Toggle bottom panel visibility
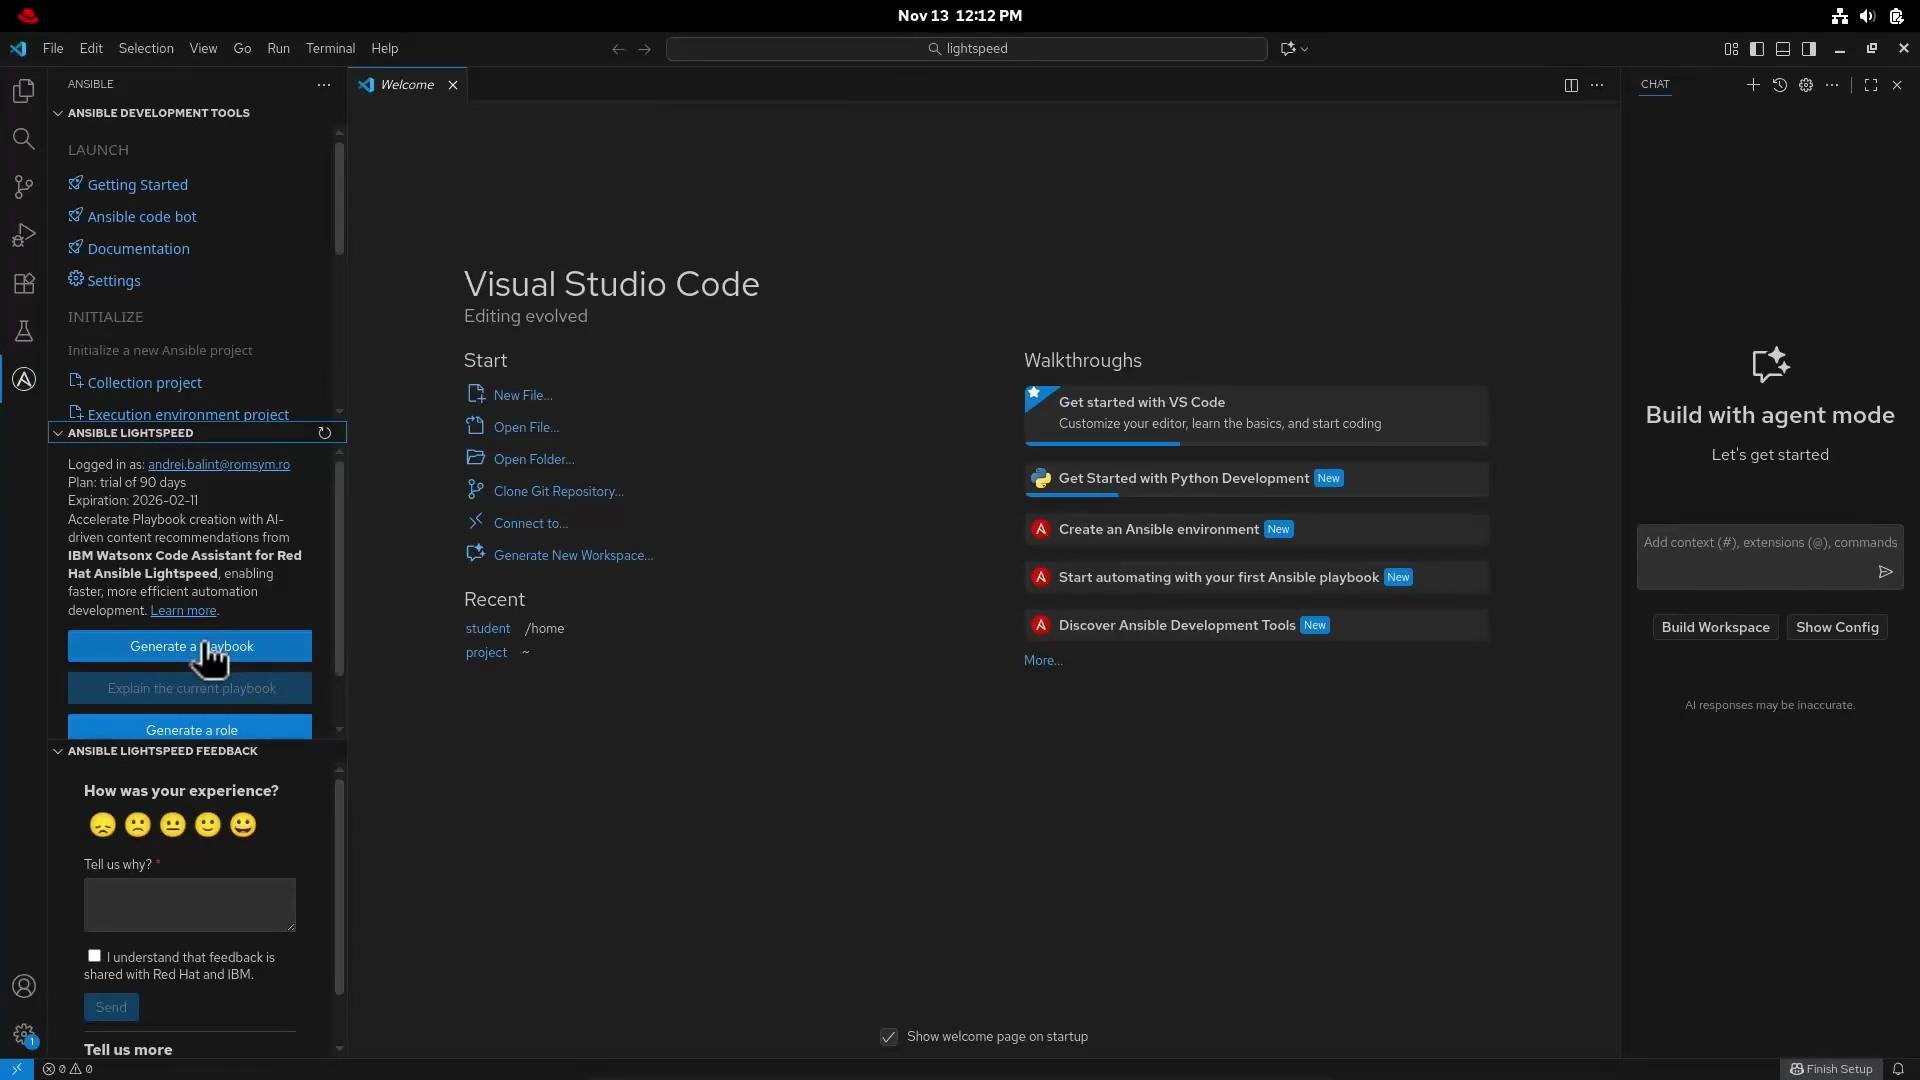This screenshot has height=1080, width=1920. point(1783,49)
